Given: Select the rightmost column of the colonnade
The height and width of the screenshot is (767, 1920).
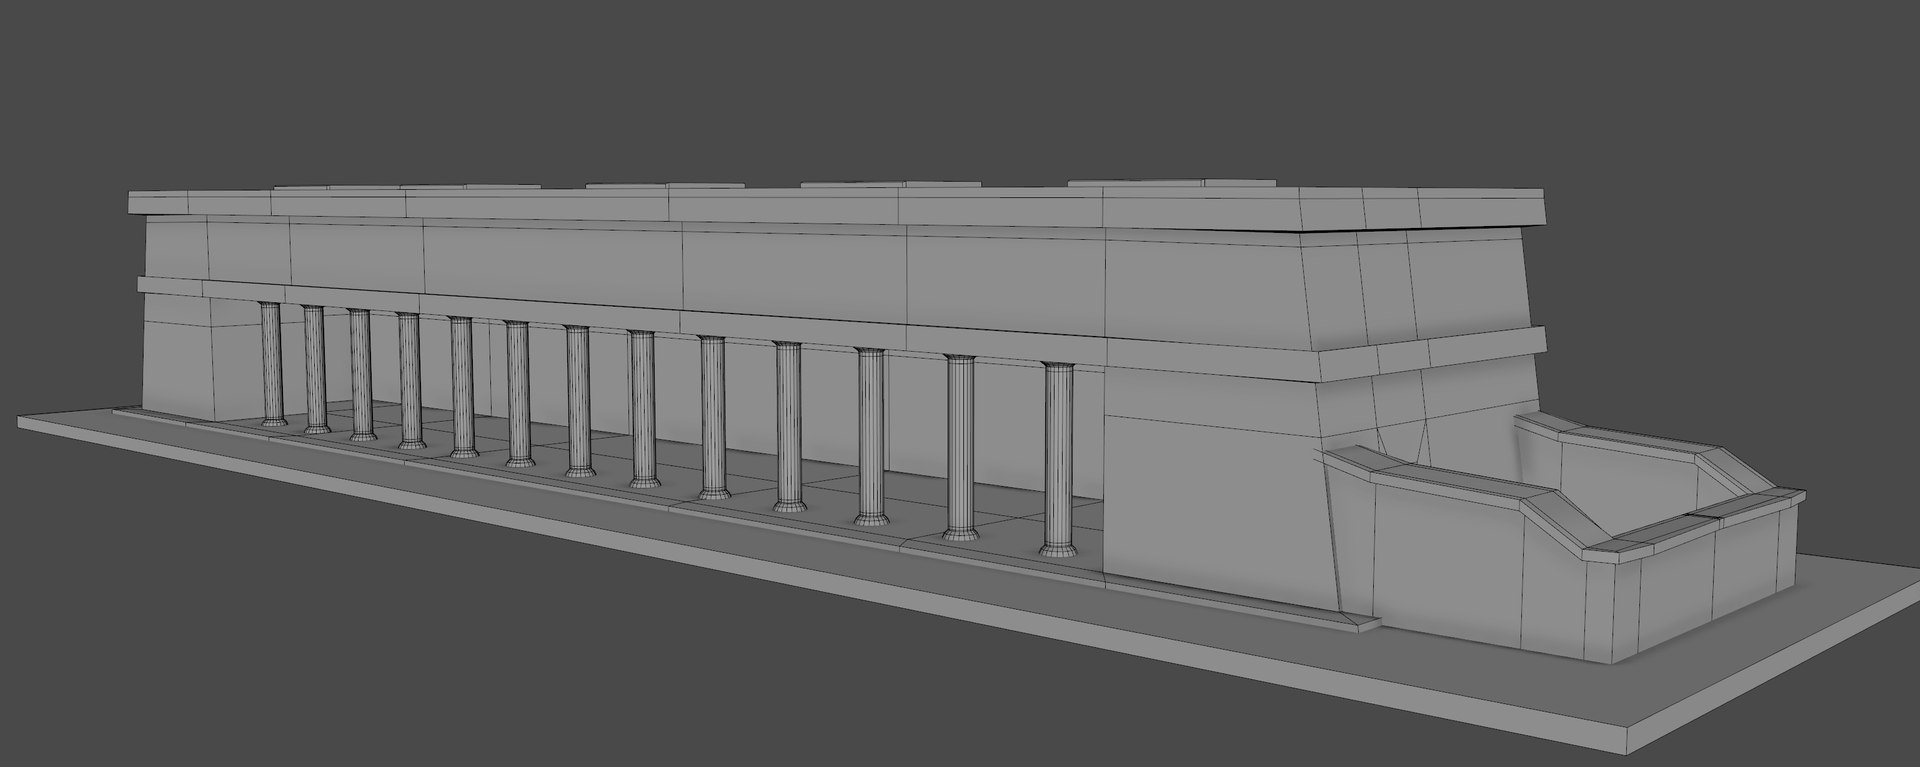Looking at the screenshot, I should (1060, 458).
